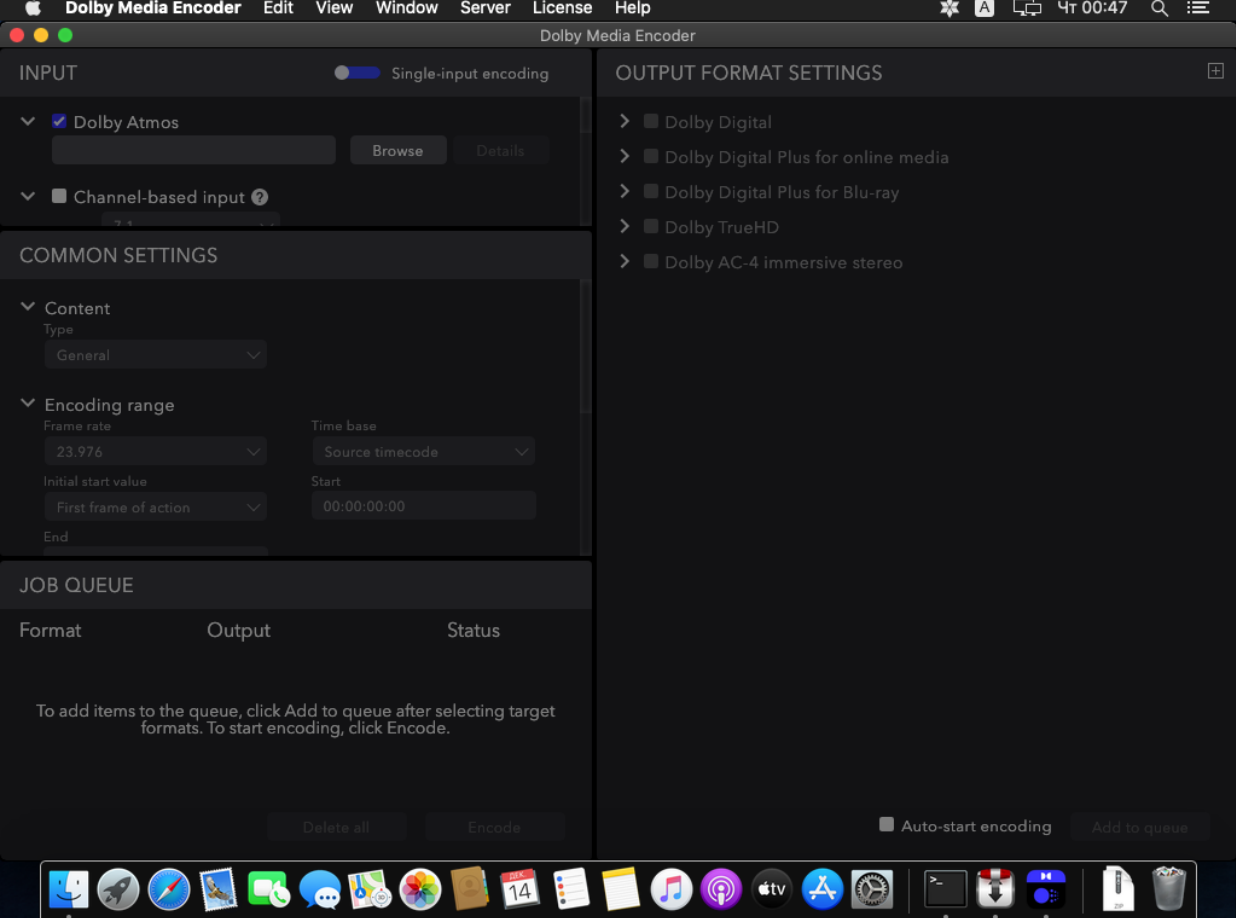This screenshot has width=1236, height=918.
Task: Open the Music app in the dock
Action: pos(671,888)
